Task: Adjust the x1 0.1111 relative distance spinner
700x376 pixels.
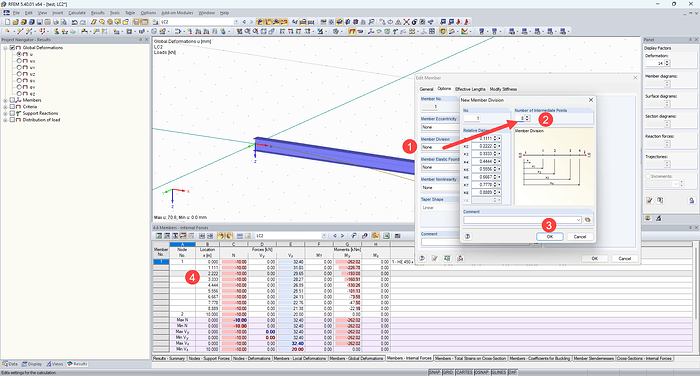Action: point(495,138)
